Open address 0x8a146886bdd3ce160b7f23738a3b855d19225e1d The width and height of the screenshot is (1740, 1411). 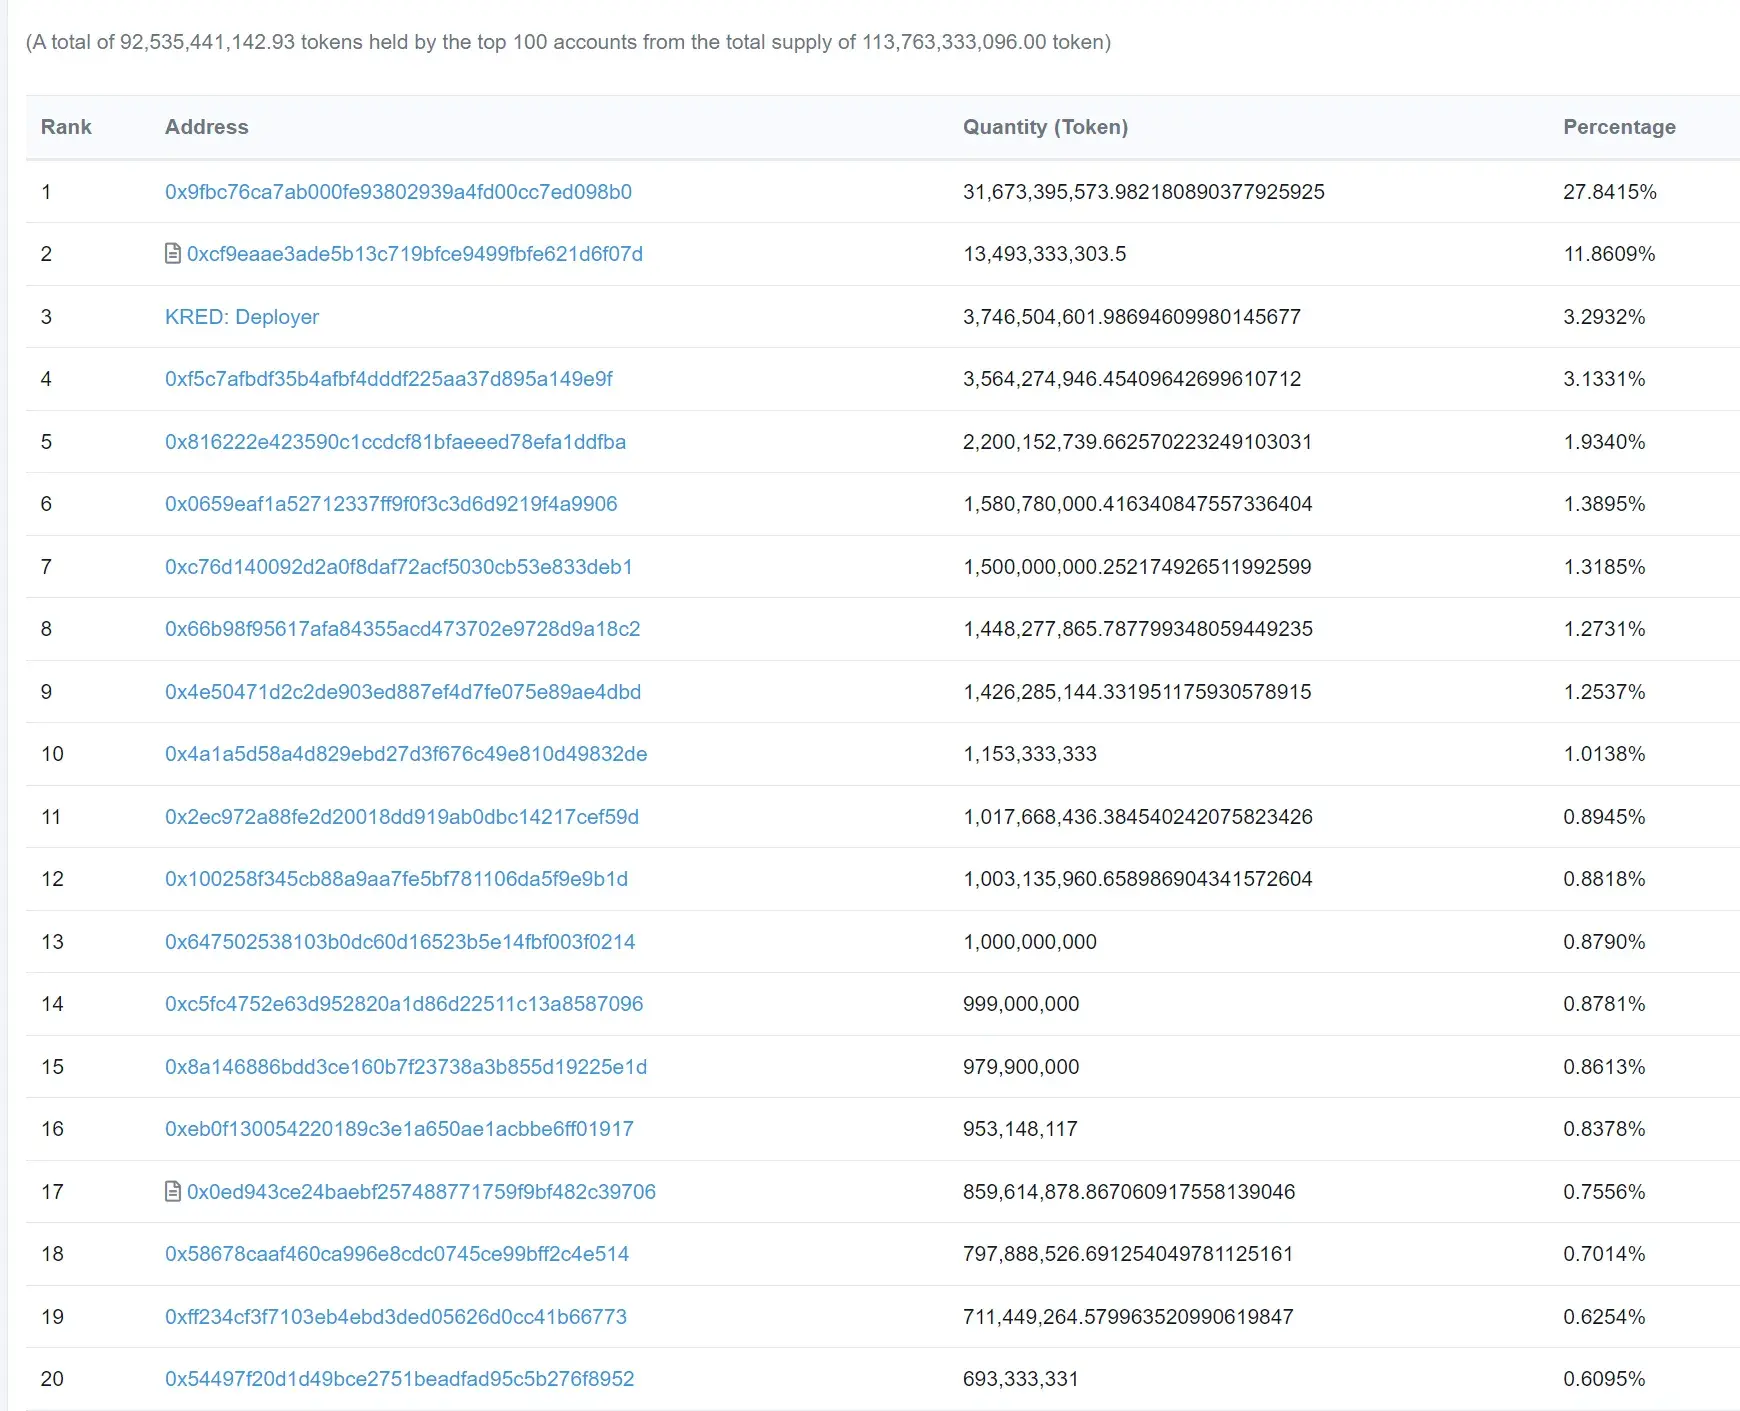point(406,1066)
